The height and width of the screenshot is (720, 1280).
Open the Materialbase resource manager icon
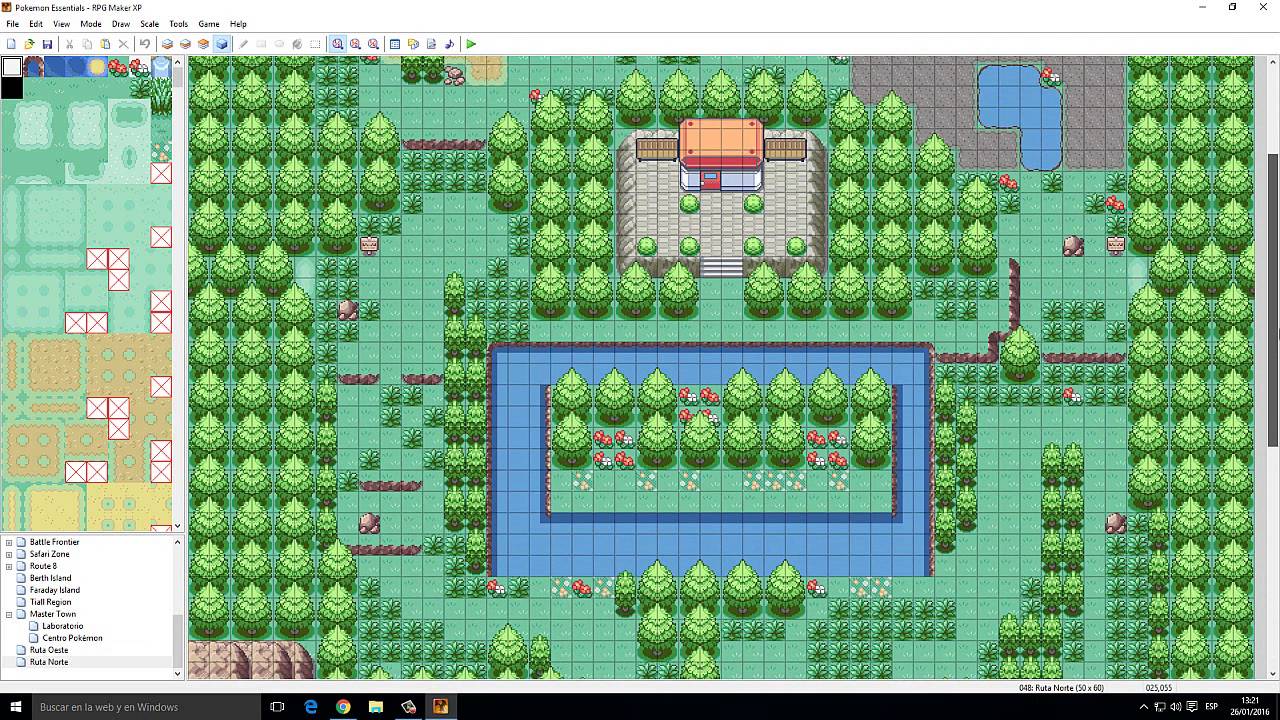(x=413, y=44)
